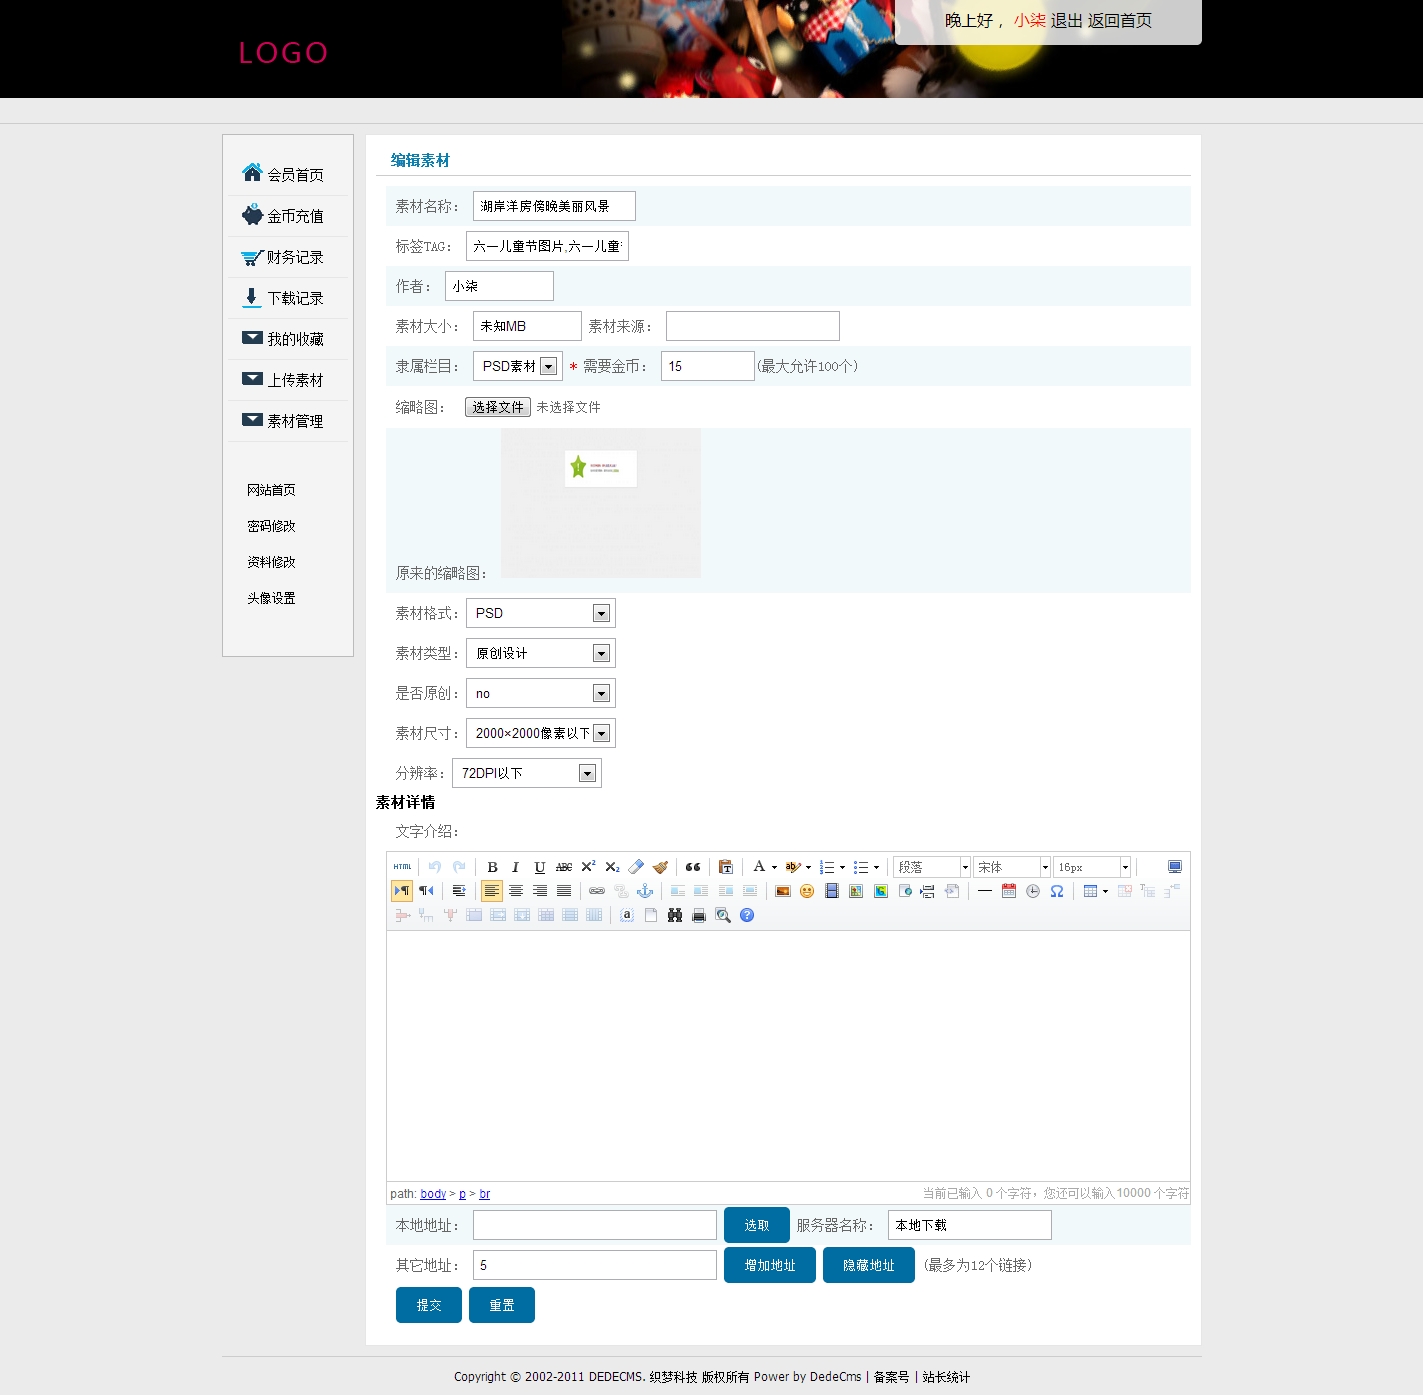This screenshot has width=1423, height=1395.
Task: Switch editor to HTML source mode
Action: [402, 867]
